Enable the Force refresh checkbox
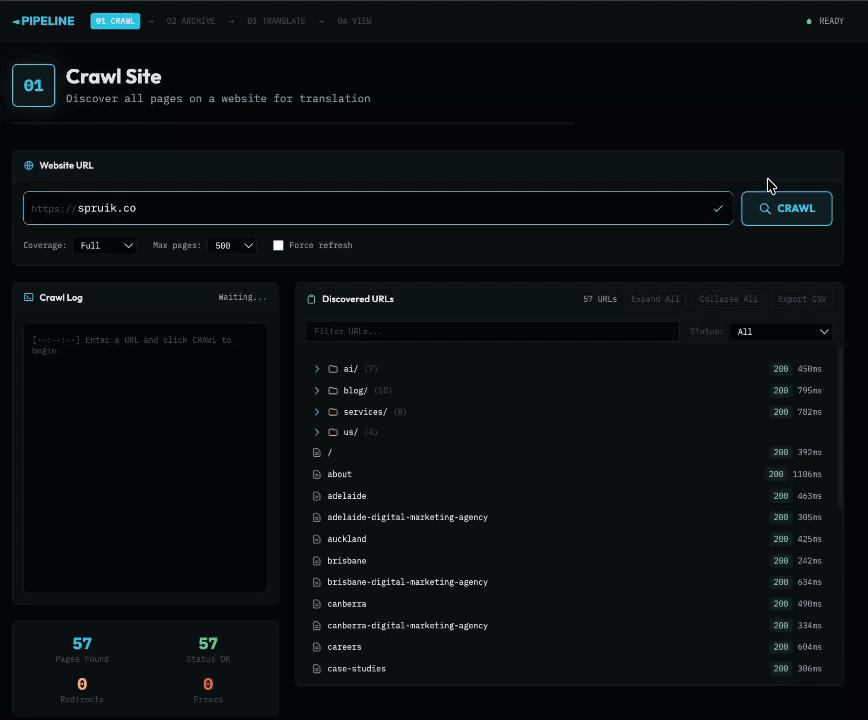 tap(278, 245)
